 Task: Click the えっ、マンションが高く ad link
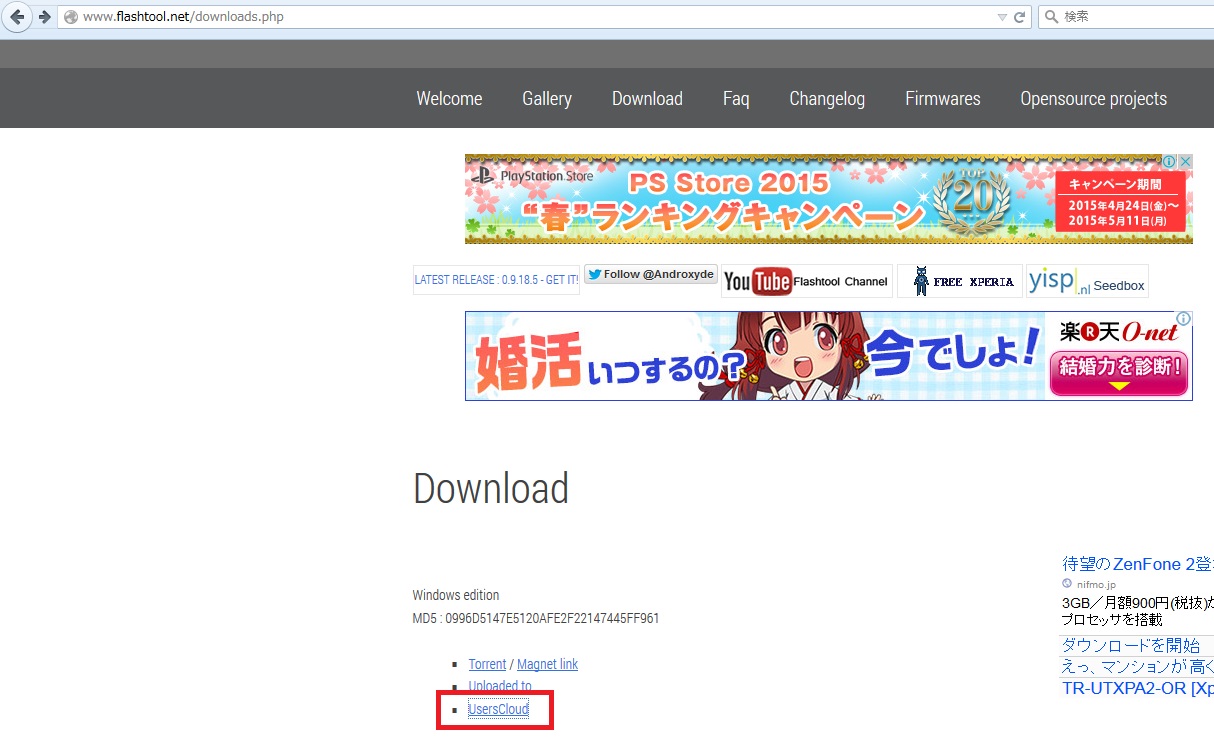[x=1137, y=667]
